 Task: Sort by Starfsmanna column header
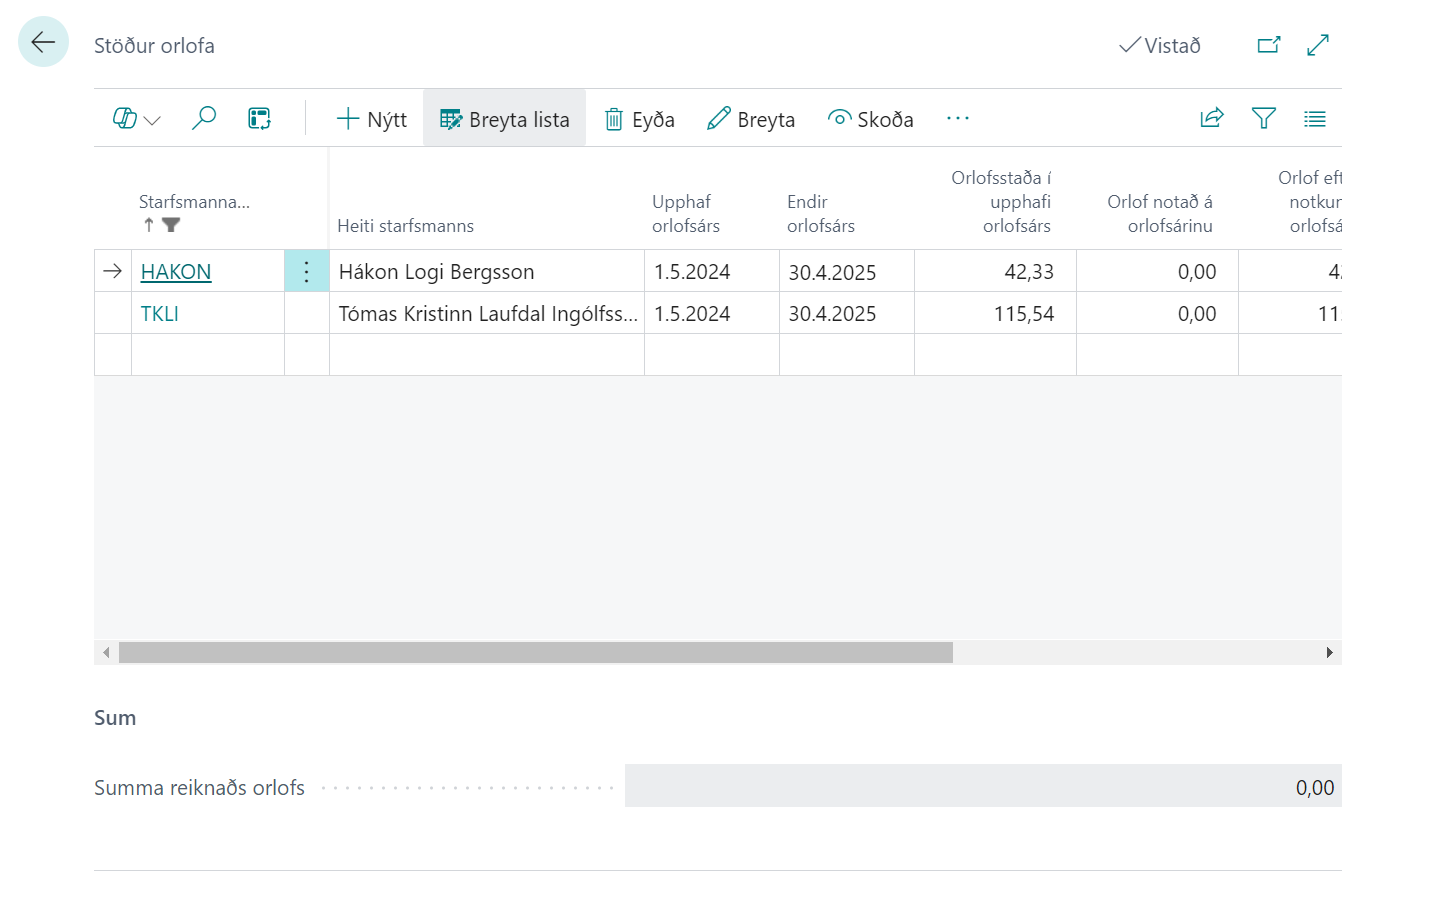[194, 202]
